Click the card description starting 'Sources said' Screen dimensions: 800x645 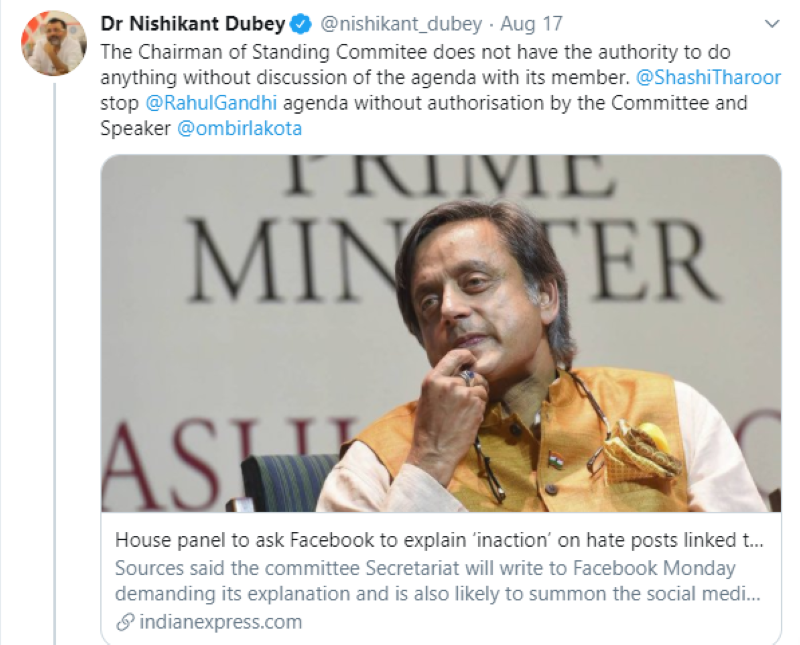pos(438,580)
